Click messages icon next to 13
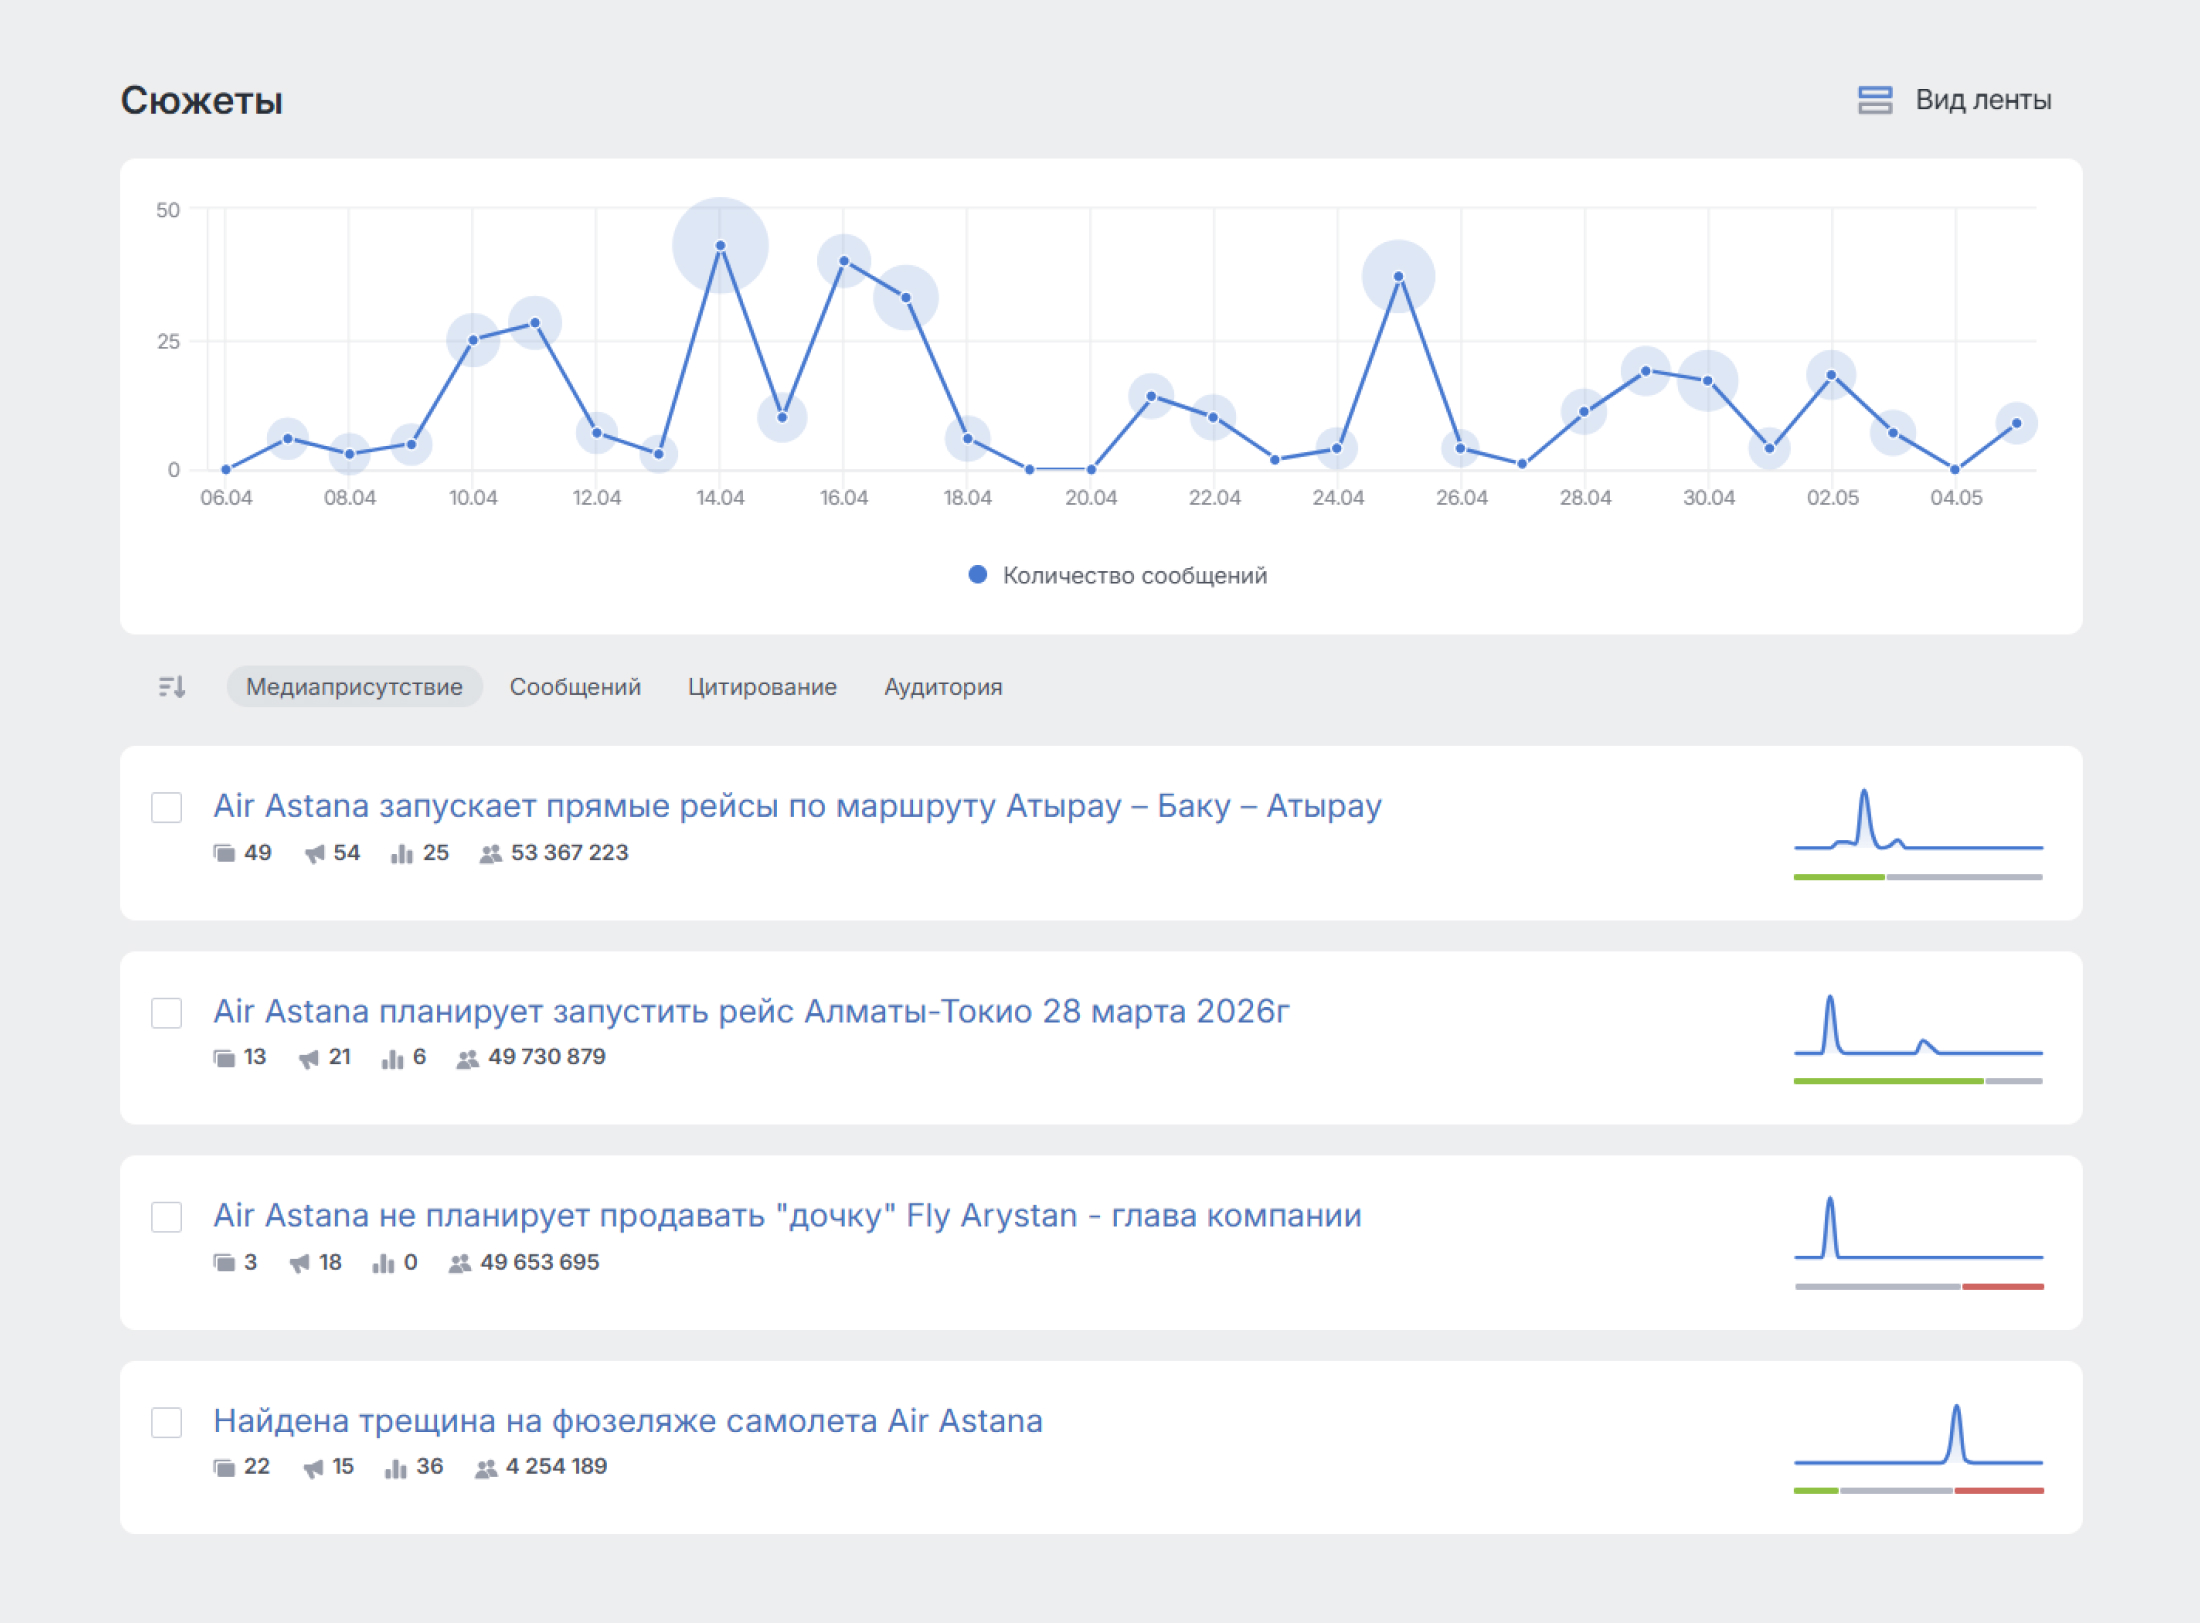This screenshot has width=2200, height=1623. click(224, 1058)
